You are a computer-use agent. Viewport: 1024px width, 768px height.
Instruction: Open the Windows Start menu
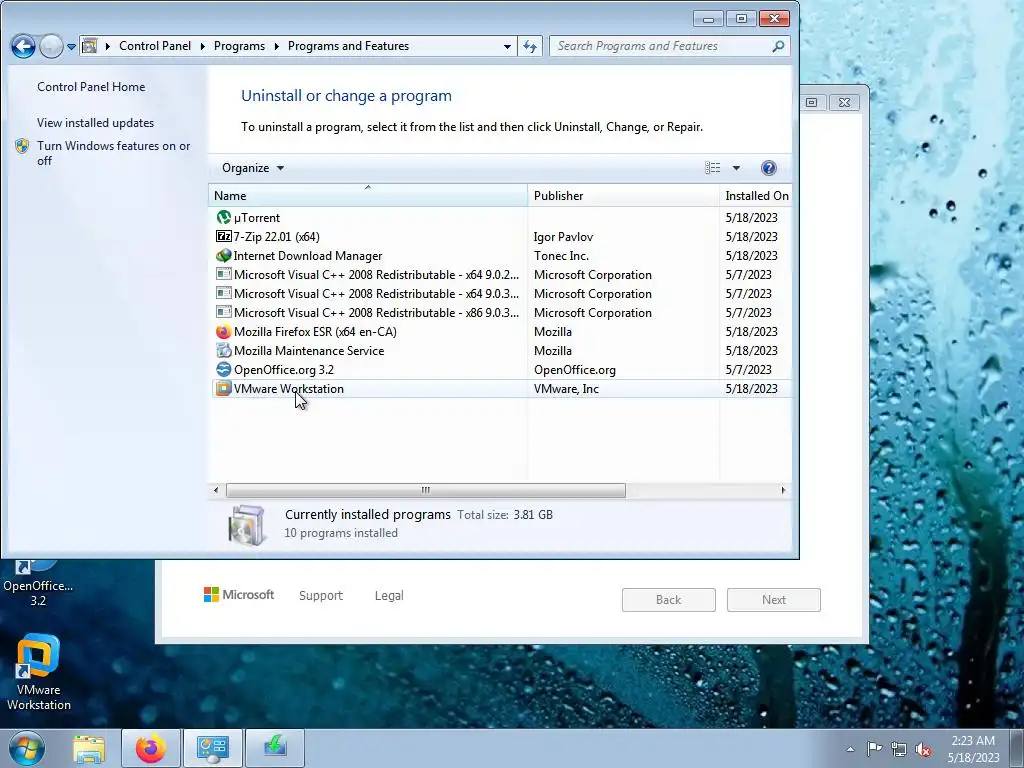point(26,748)
